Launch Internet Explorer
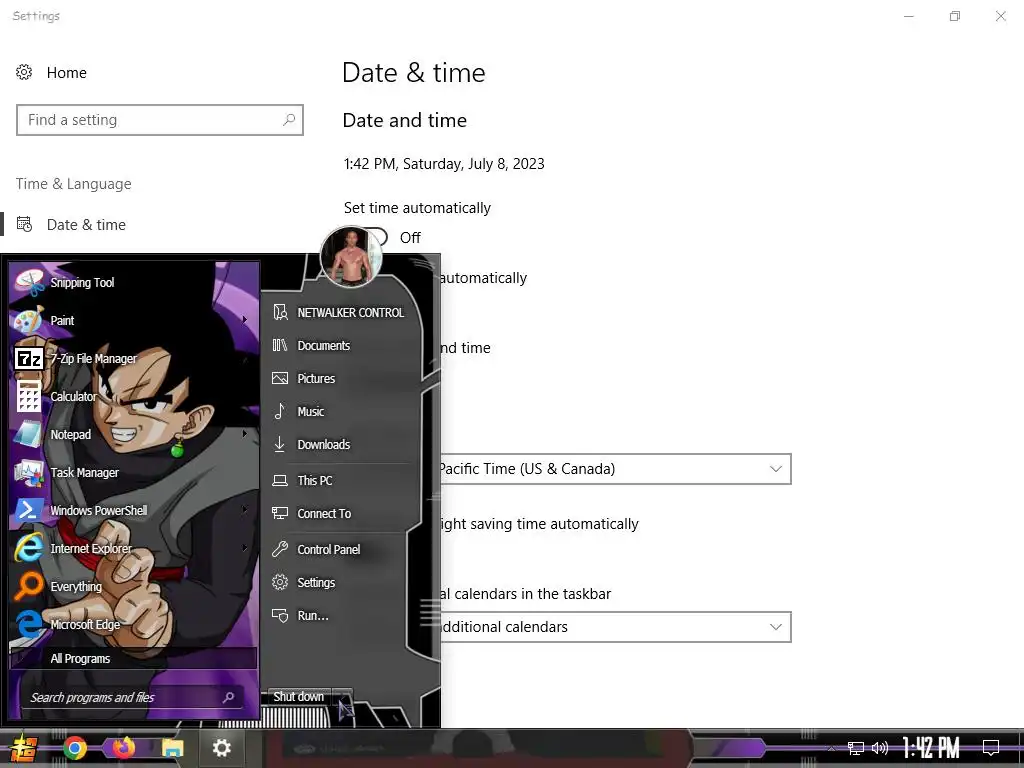 [134, 549]
